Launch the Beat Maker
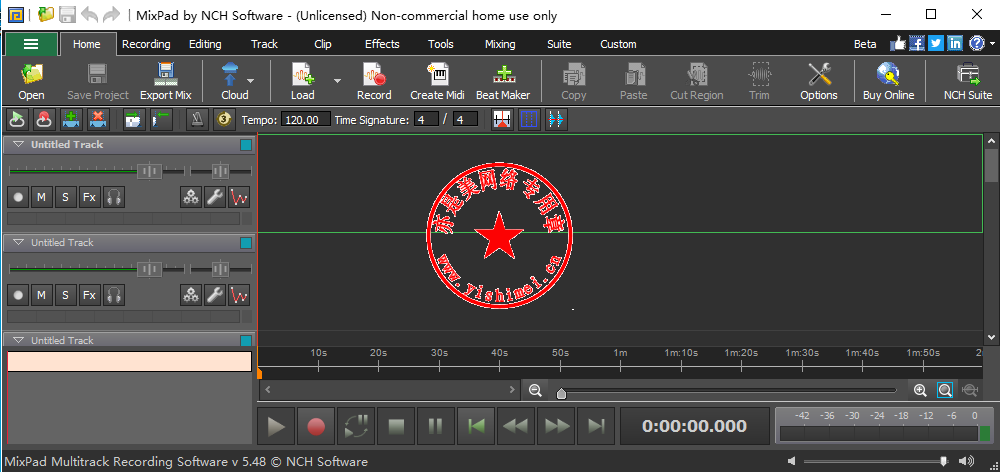The width and height of the screenshot is (1001, 472). pos(503,82)
